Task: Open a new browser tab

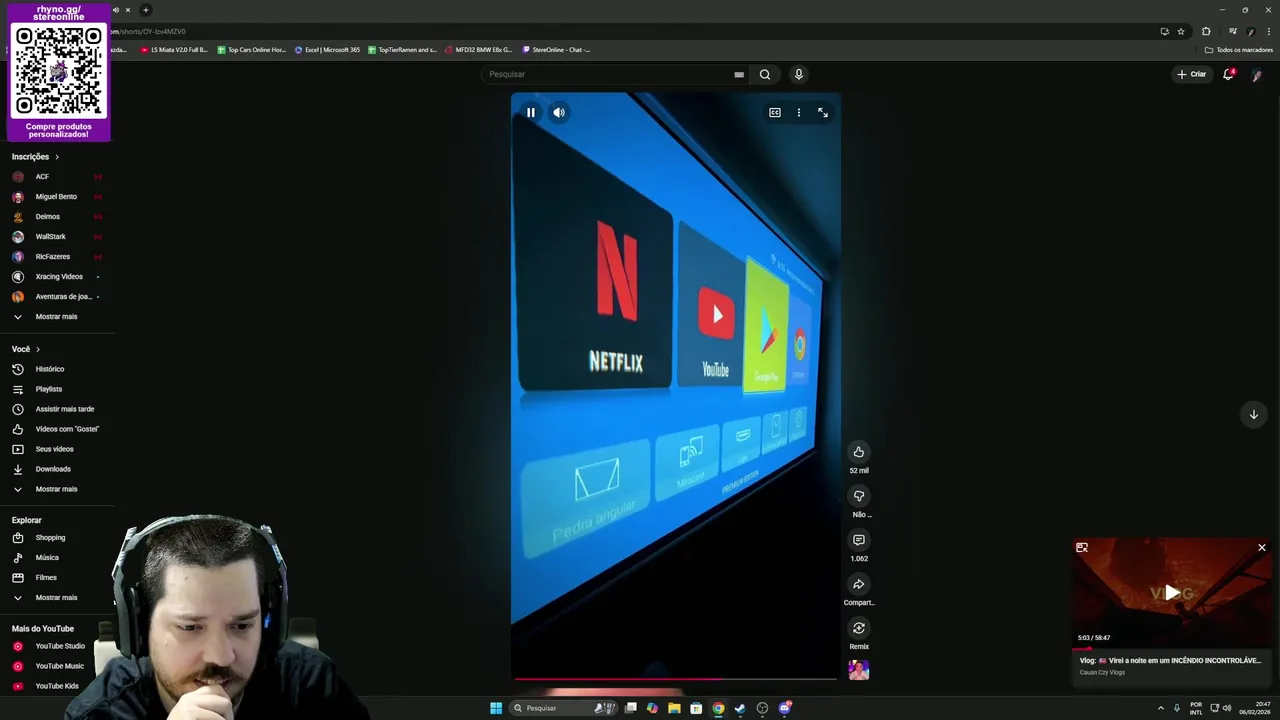Action: point(145,10)
